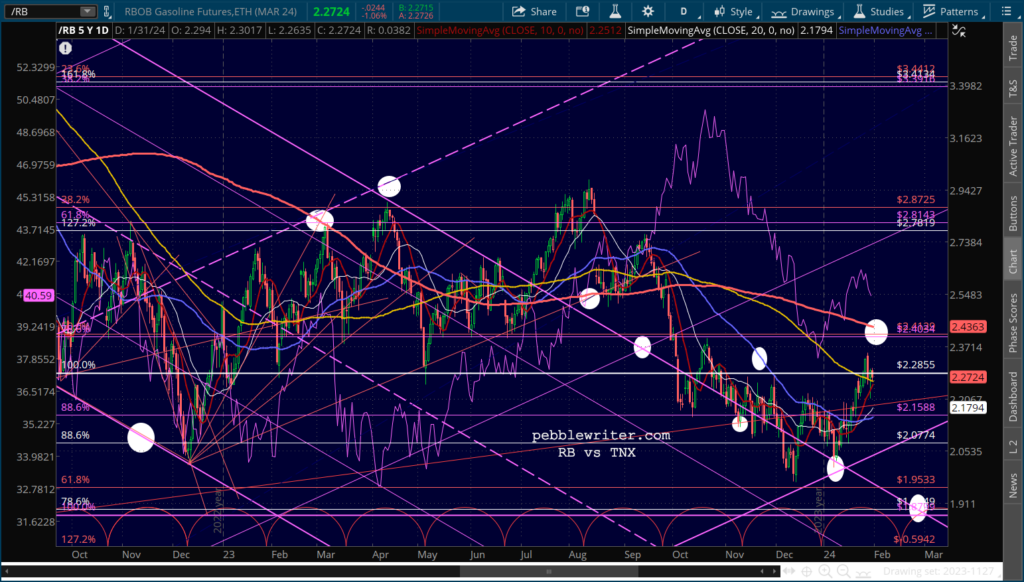Click the scrollbar left arrow

(x=5, y=572)
